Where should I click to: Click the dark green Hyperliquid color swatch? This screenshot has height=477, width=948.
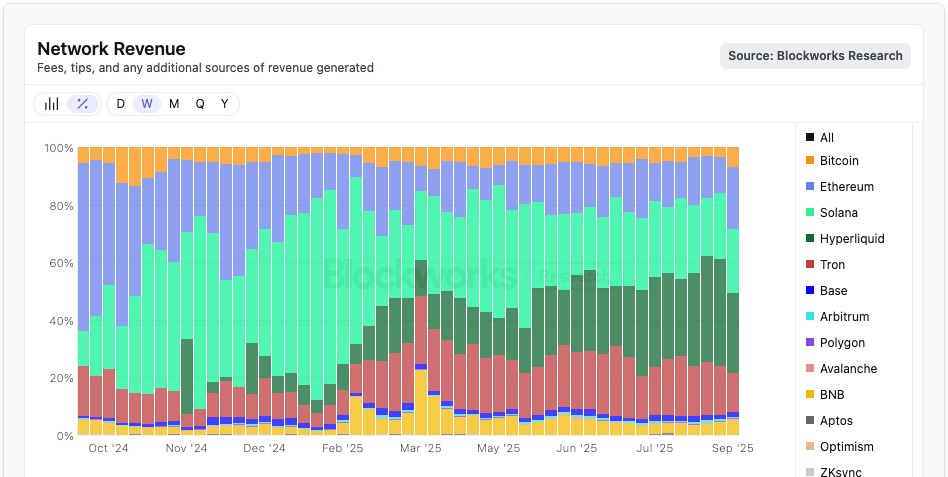click(x=810, y=239)
